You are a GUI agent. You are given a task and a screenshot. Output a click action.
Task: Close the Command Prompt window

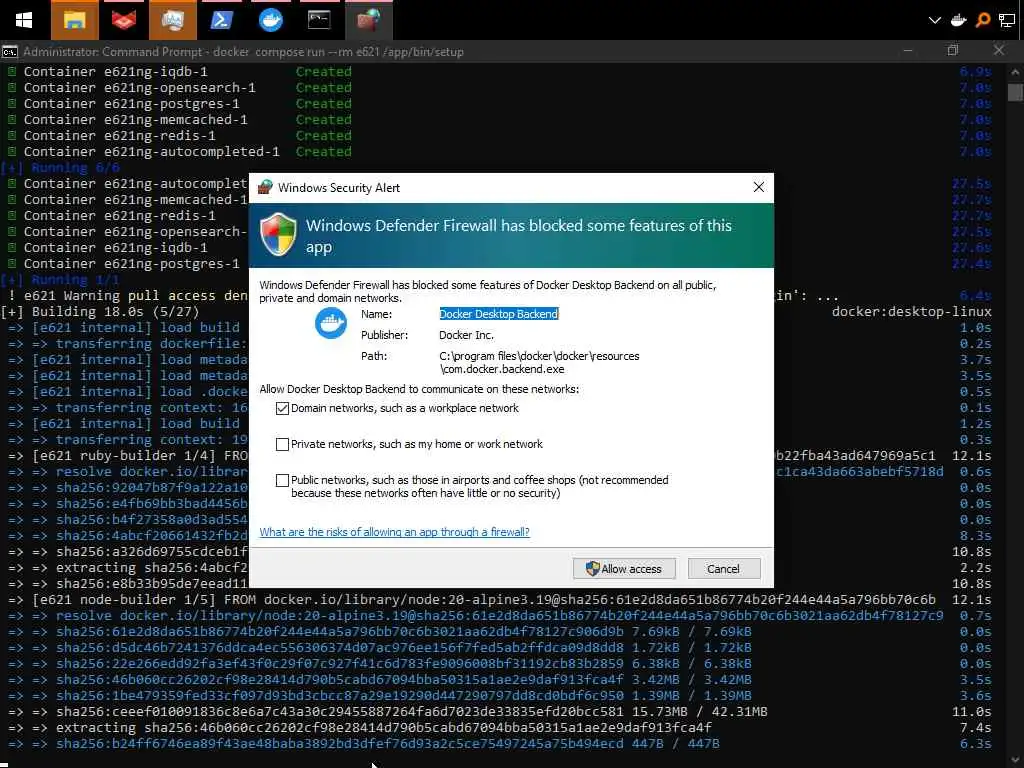[999, 51]
